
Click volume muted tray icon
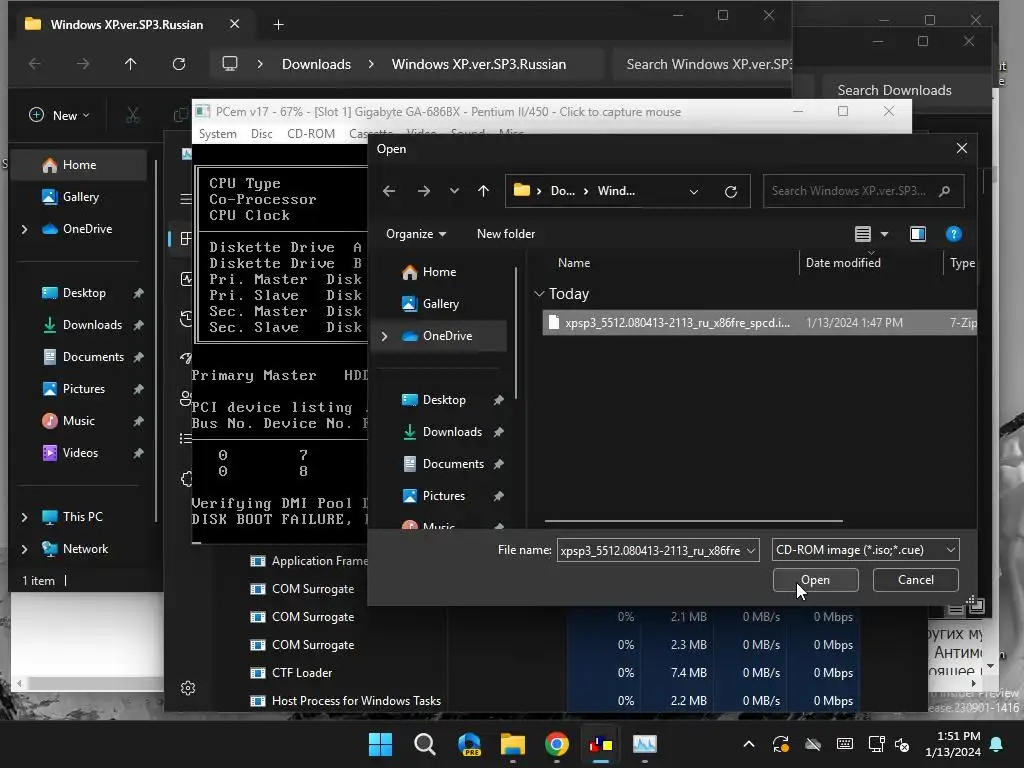coord(903,744)
